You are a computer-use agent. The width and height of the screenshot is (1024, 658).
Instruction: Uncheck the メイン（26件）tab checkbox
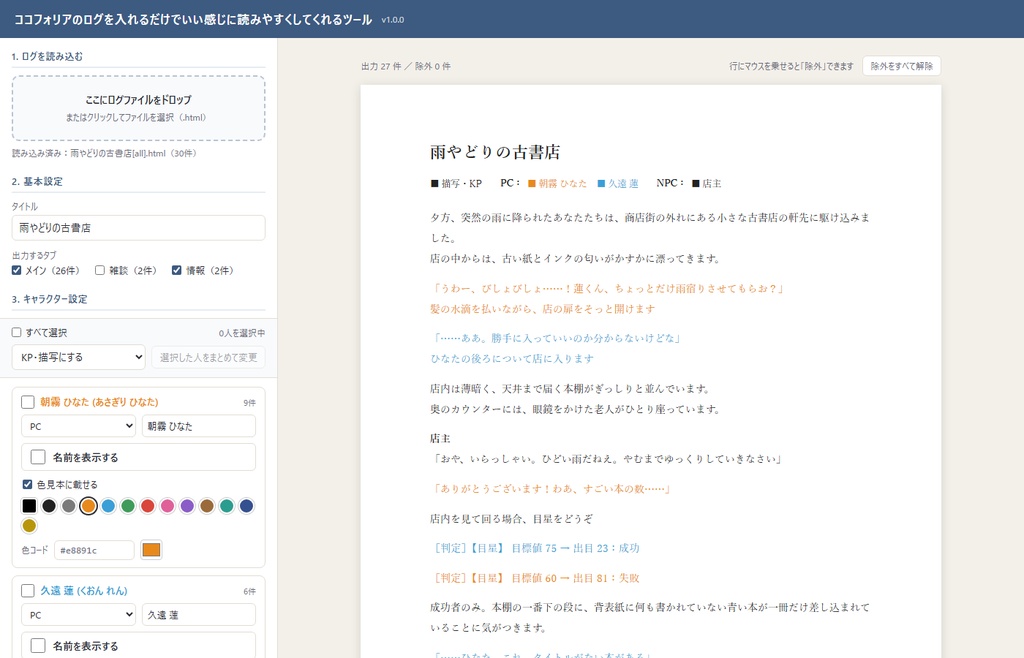point(16,270)
